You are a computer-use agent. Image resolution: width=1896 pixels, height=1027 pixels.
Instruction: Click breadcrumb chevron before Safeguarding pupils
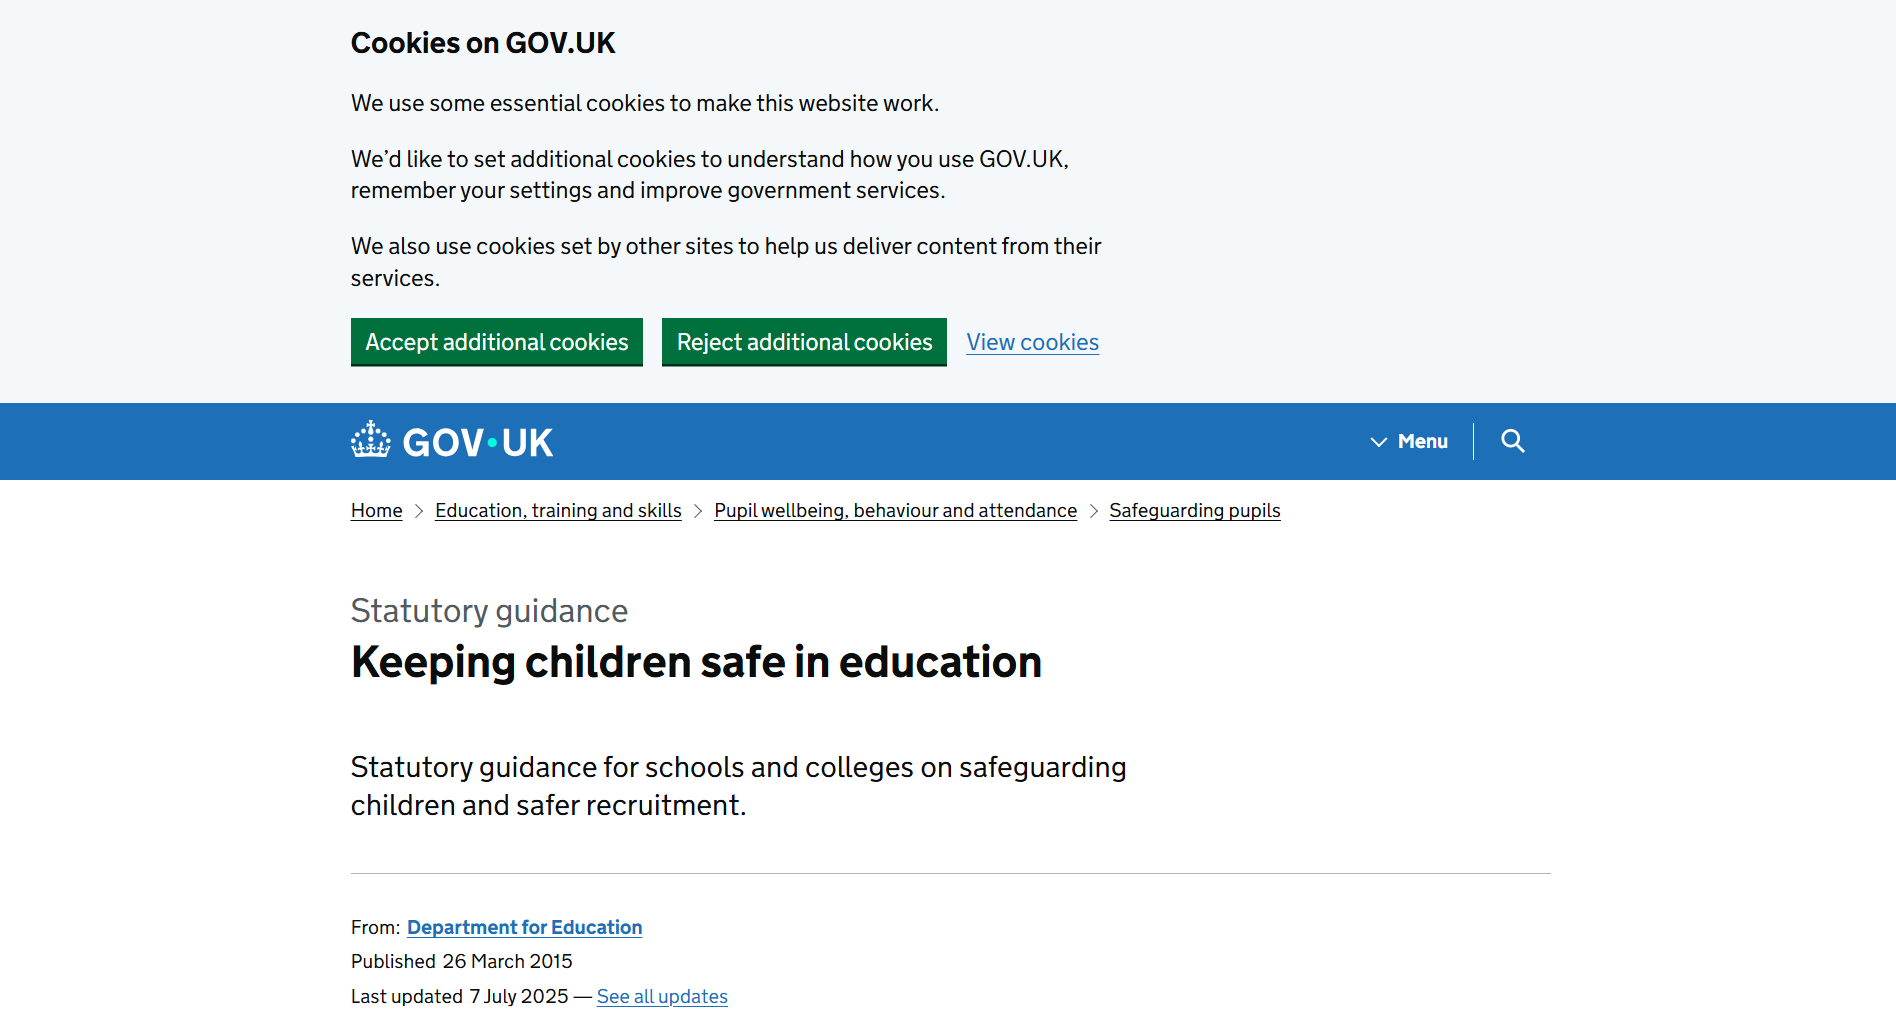(x=1093, y=511)
